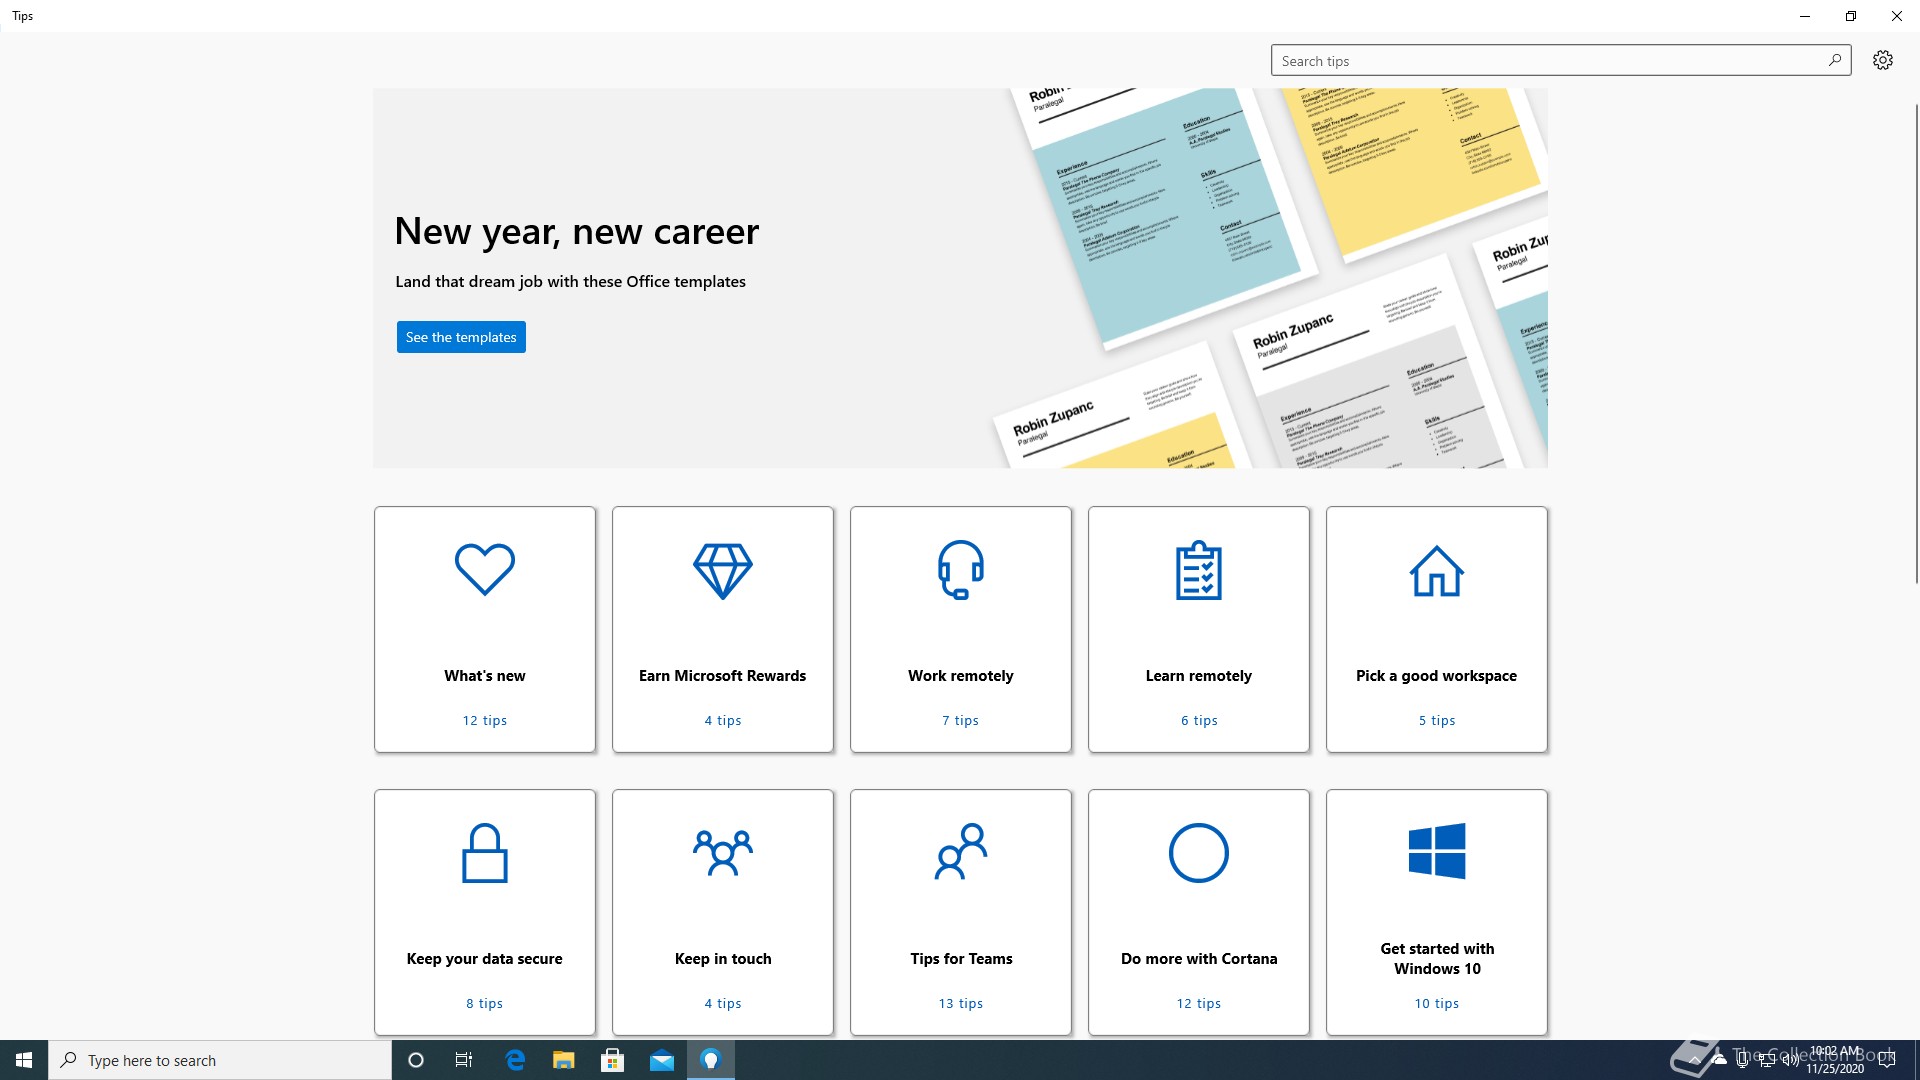
Task: Click the vertical scrollbar on the right
Action: tap(1916, 343)
